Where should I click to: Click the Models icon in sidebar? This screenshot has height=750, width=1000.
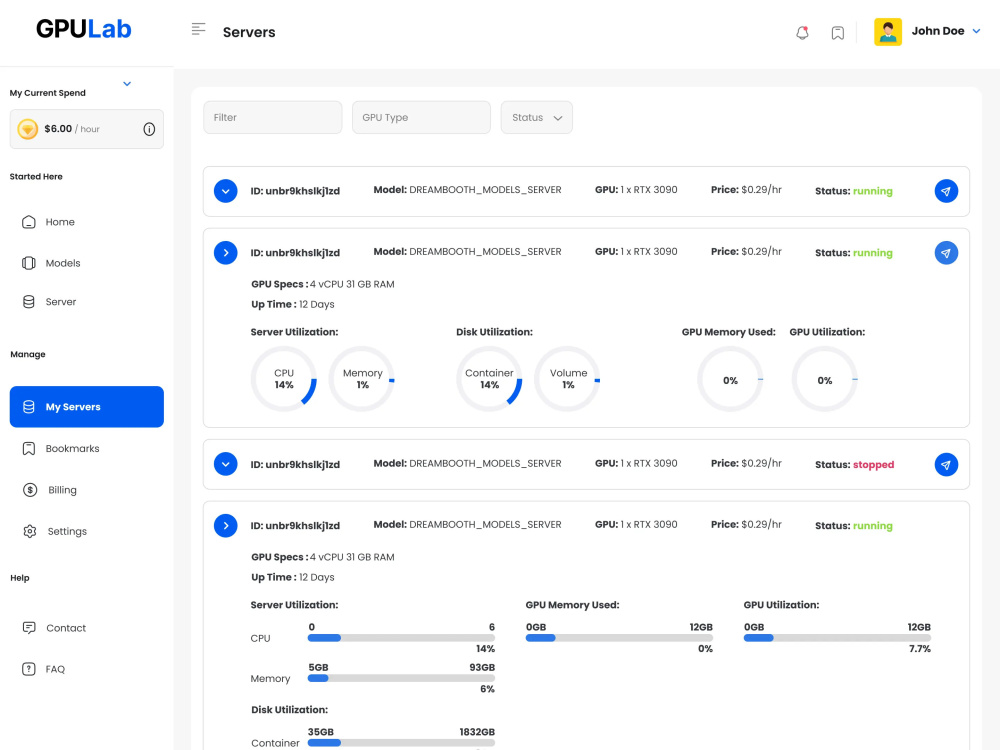[29, 263]
